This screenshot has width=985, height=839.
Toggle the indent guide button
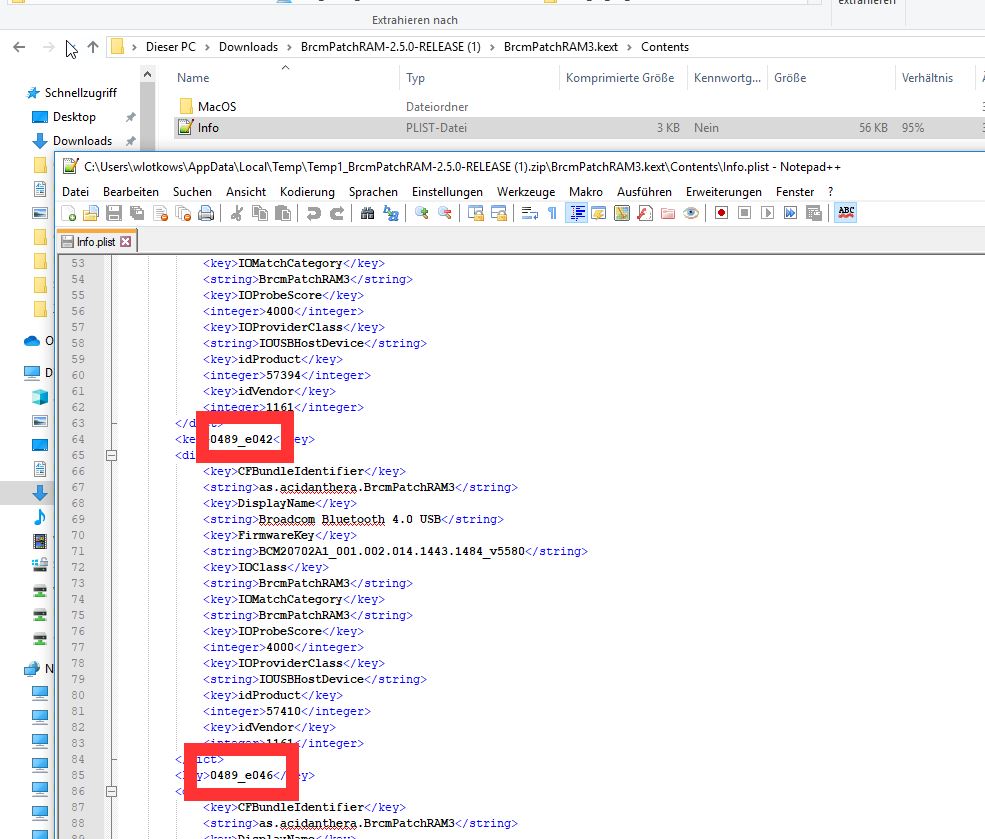[x=576, y=213]
